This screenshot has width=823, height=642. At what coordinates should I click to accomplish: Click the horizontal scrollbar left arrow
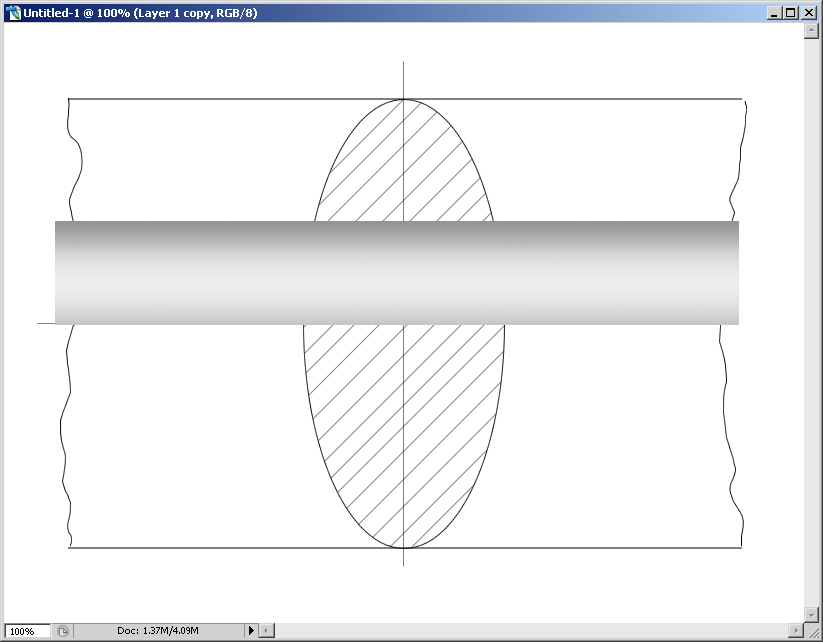coord(267,630)
